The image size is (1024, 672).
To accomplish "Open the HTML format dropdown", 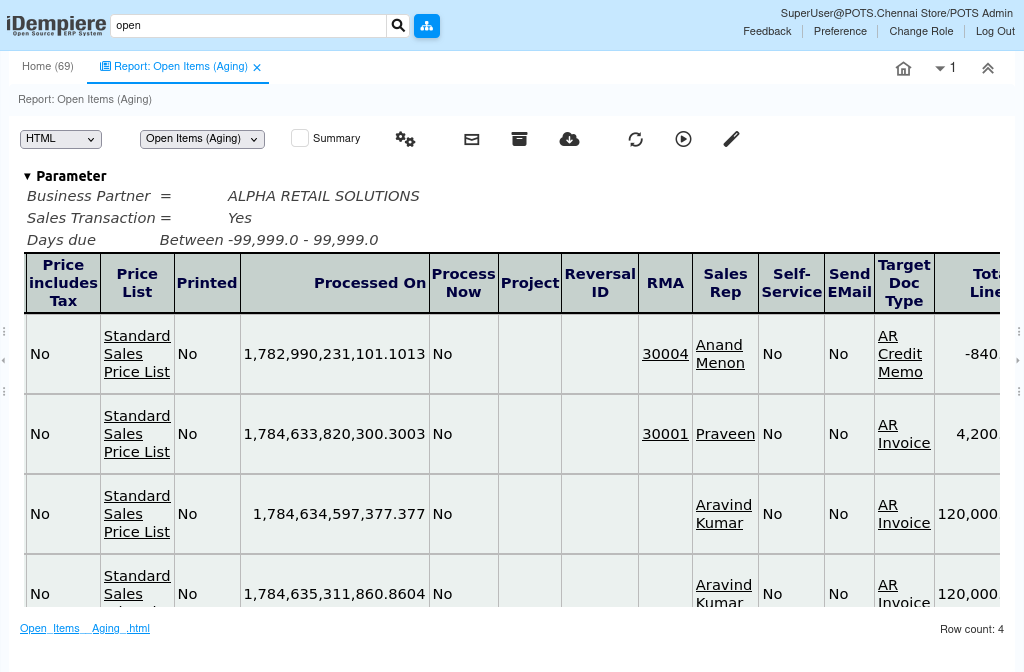I will 61,138.
